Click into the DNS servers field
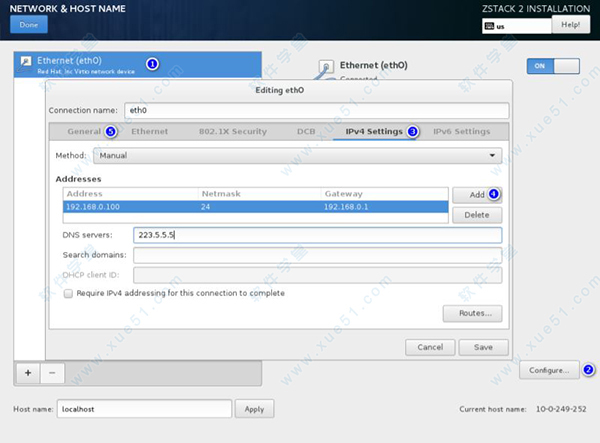Viewport: 600px width, 443px height. click(316, 235)
